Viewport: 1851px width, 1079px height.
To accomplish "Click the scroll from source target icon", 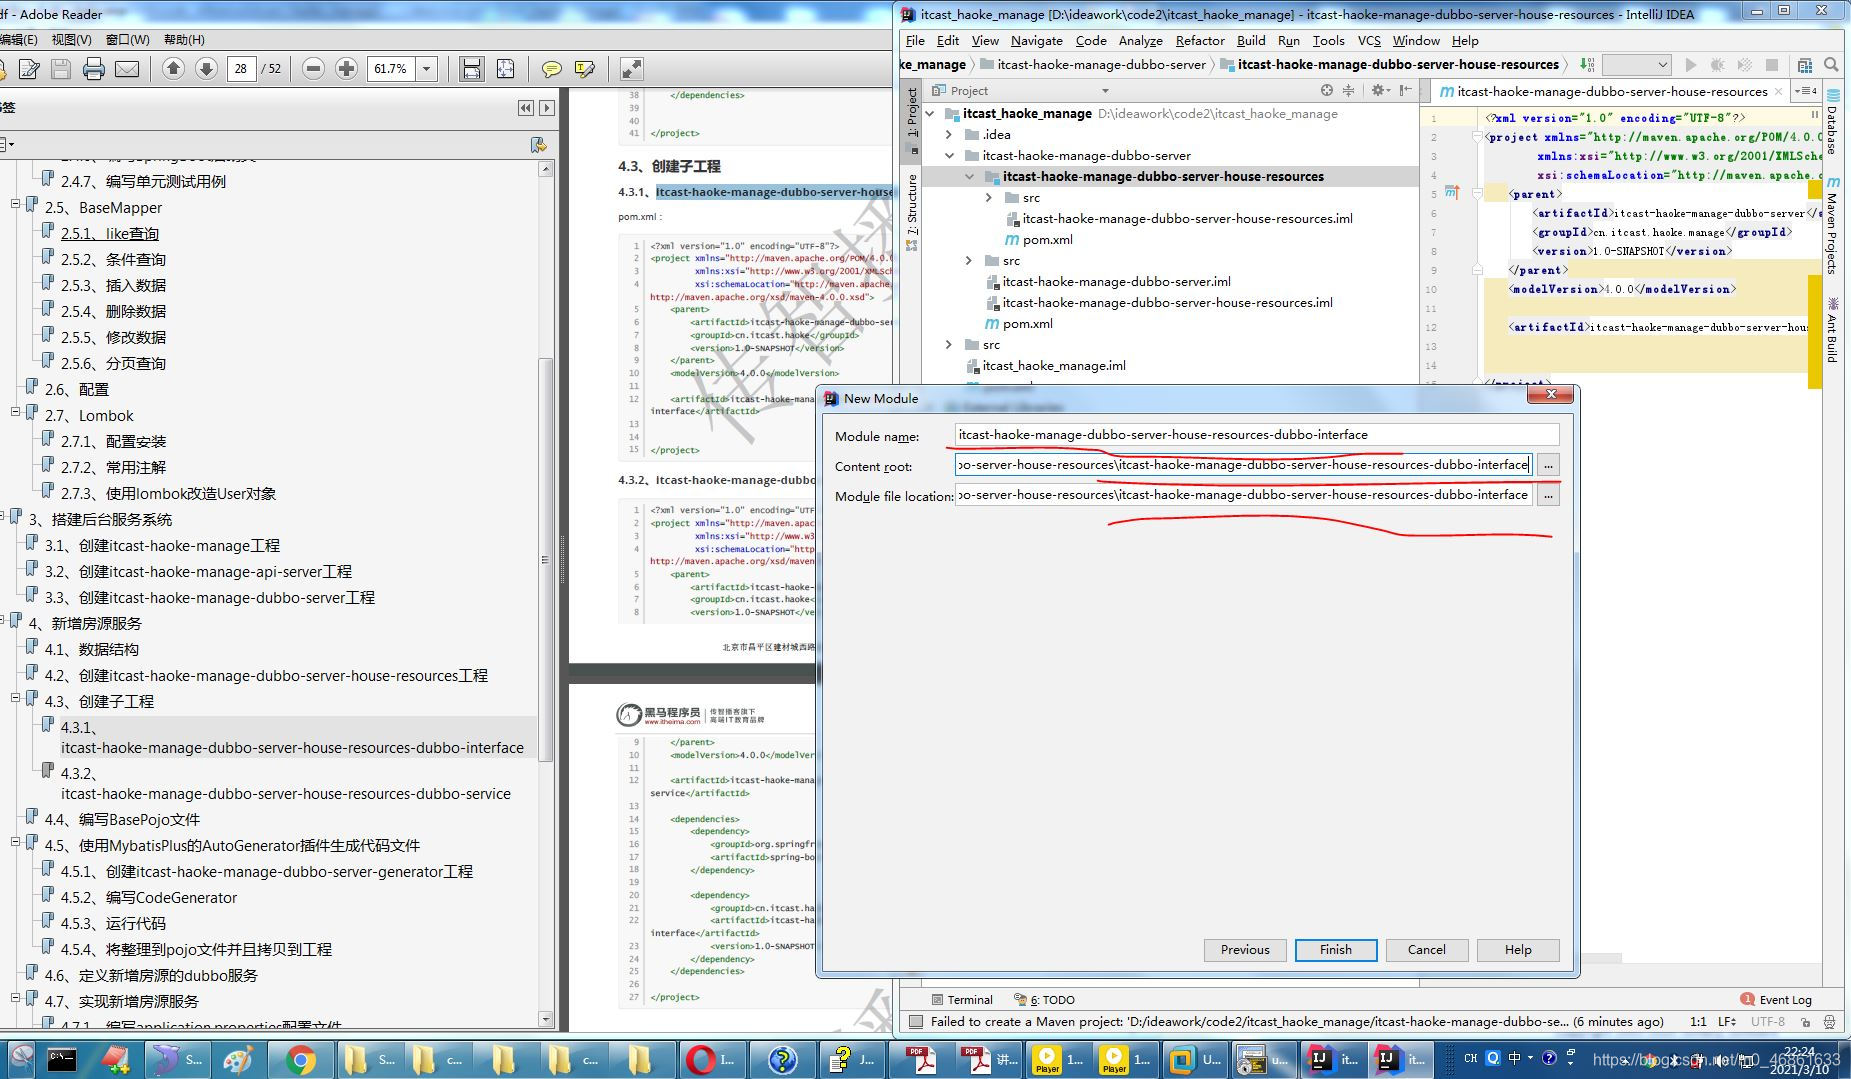I will tap(1327, 90).
